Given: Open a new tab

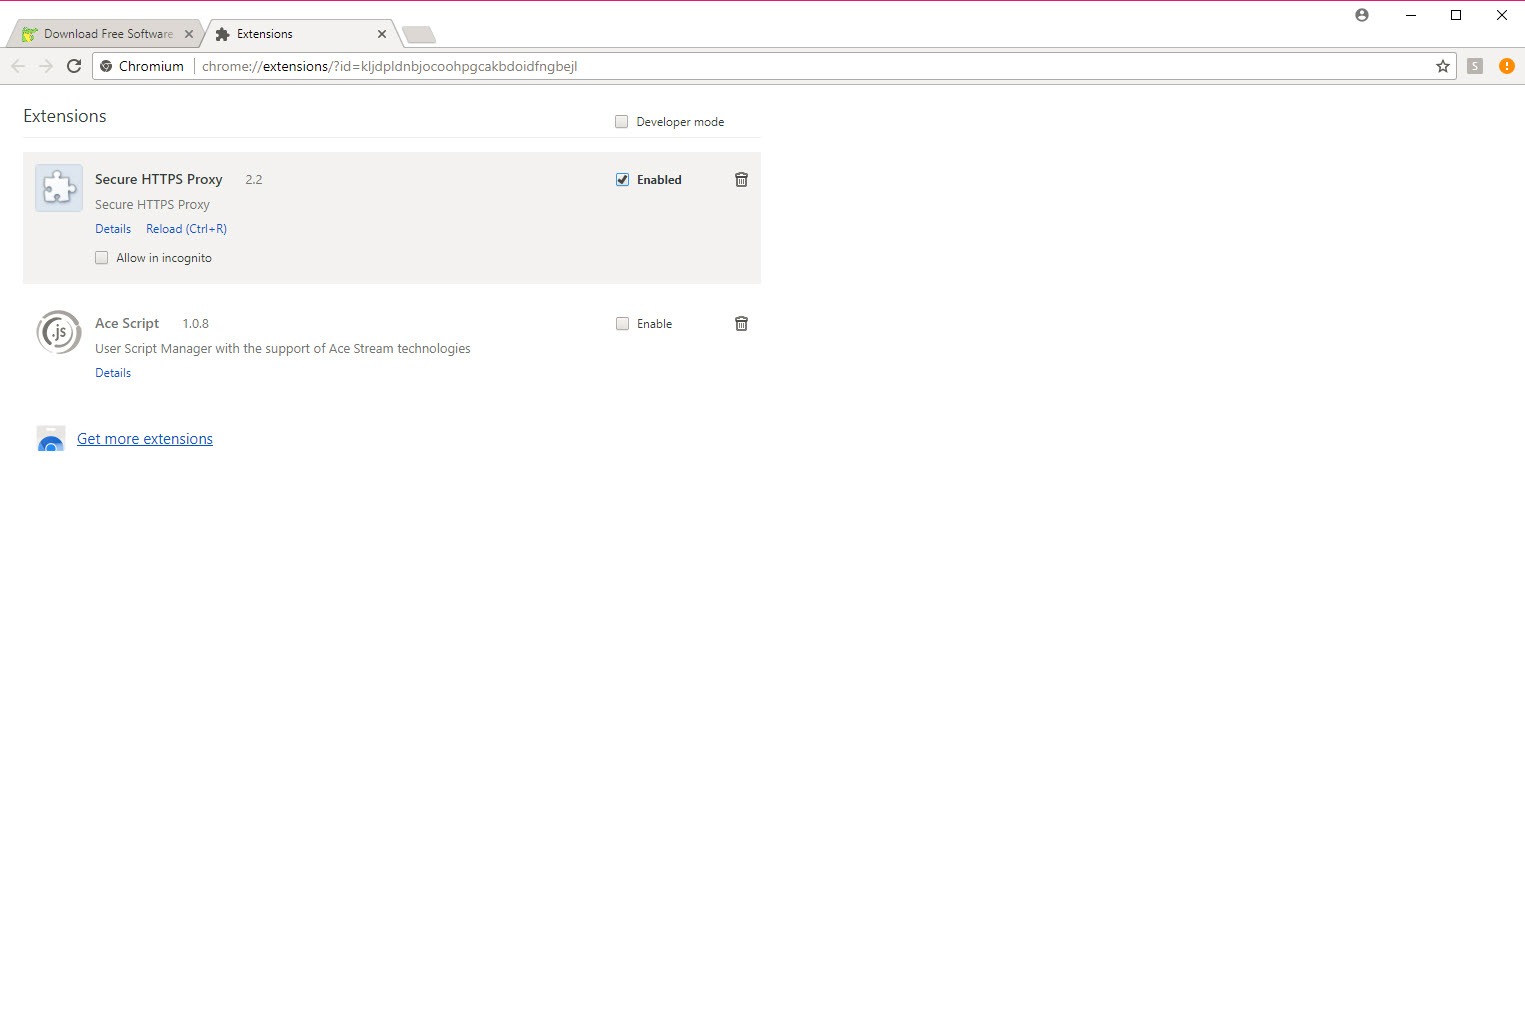Looking at the screenshot, I should pos(419,35).
